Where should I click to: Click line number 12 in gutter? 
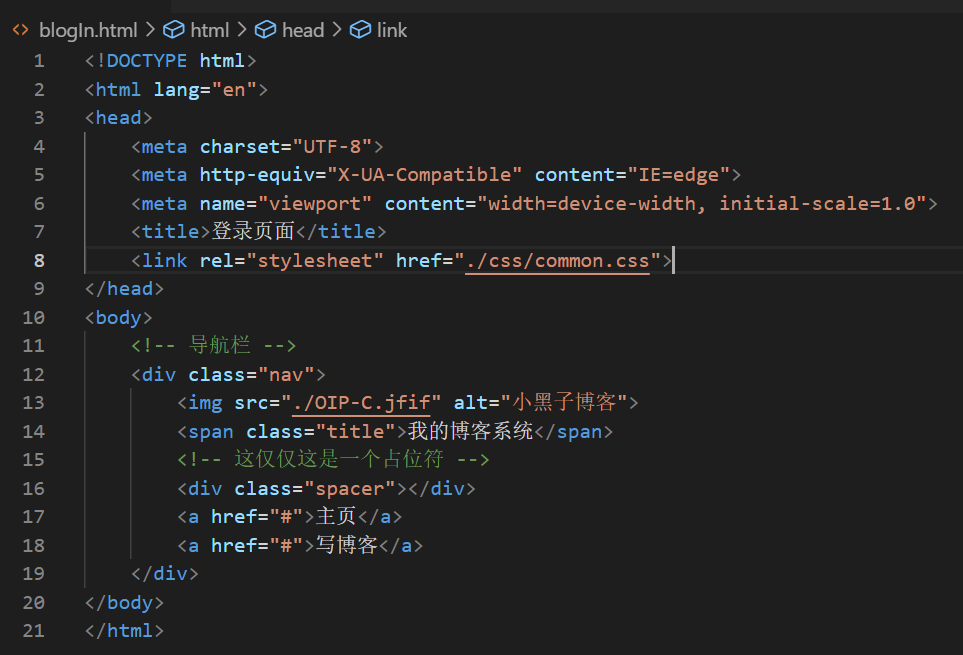coord(33,374)
